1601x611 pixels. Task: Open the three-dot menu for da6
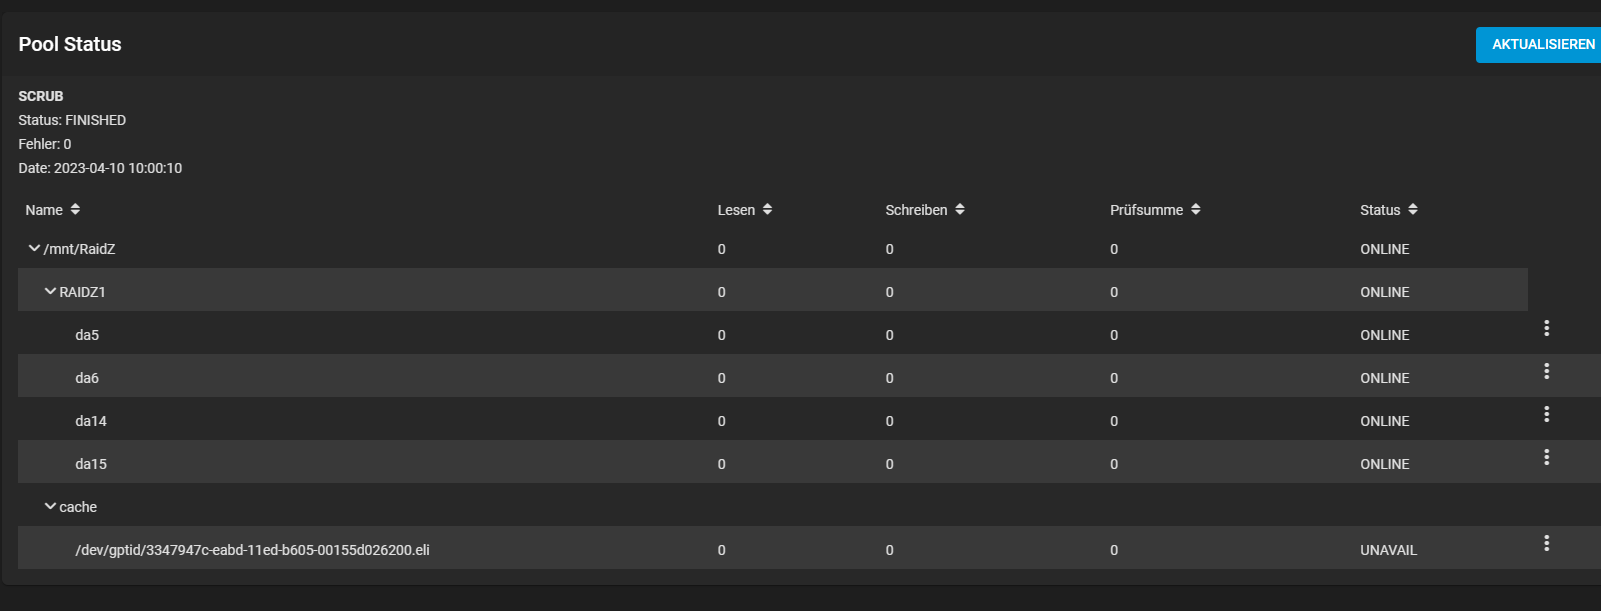1546,371
